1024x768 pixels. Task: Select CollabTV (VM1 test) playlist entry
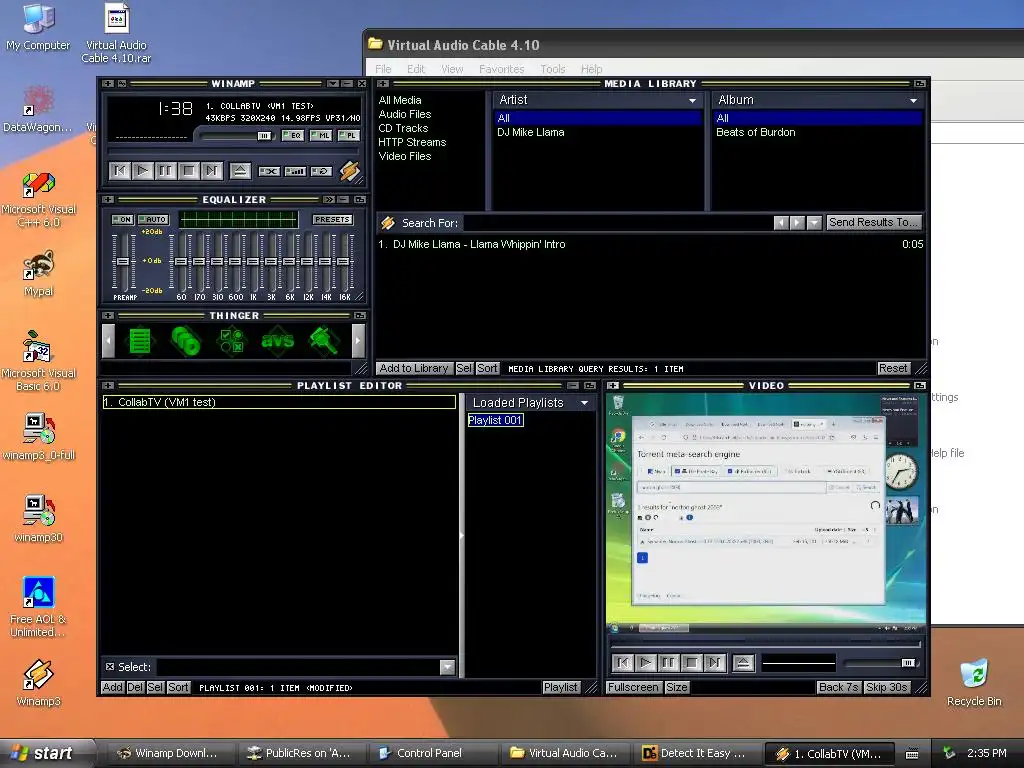(279, 402)
